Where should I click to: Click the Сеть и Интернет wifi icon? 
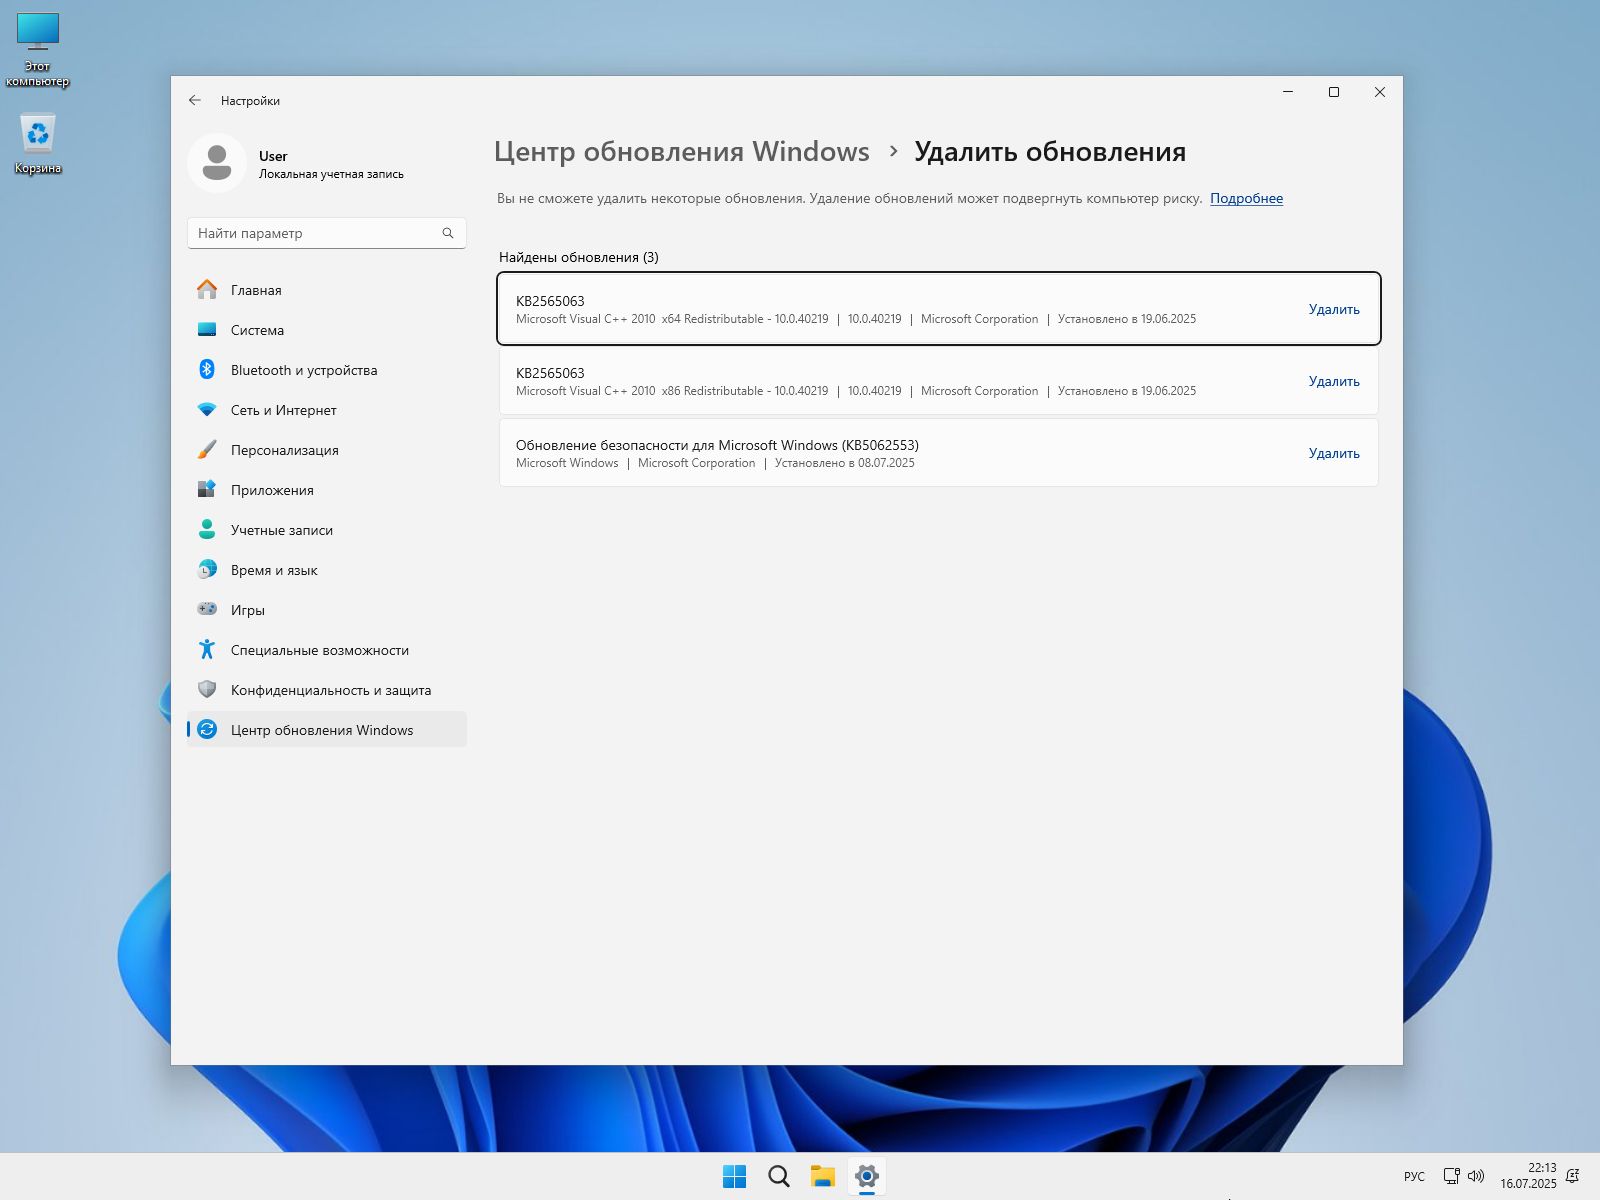click(207, 410)
